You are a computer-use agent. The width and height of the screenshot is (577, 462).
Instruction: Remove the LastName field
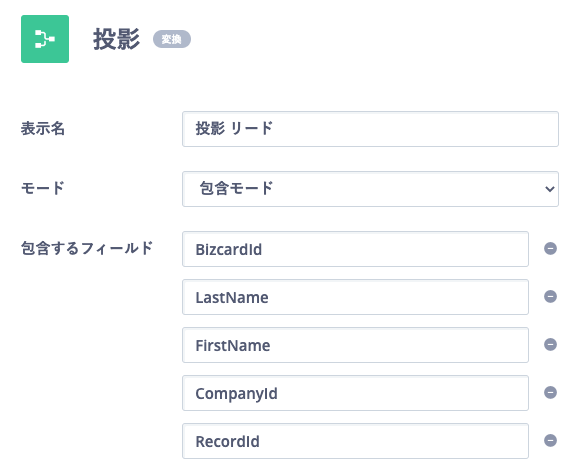(550, 296)
